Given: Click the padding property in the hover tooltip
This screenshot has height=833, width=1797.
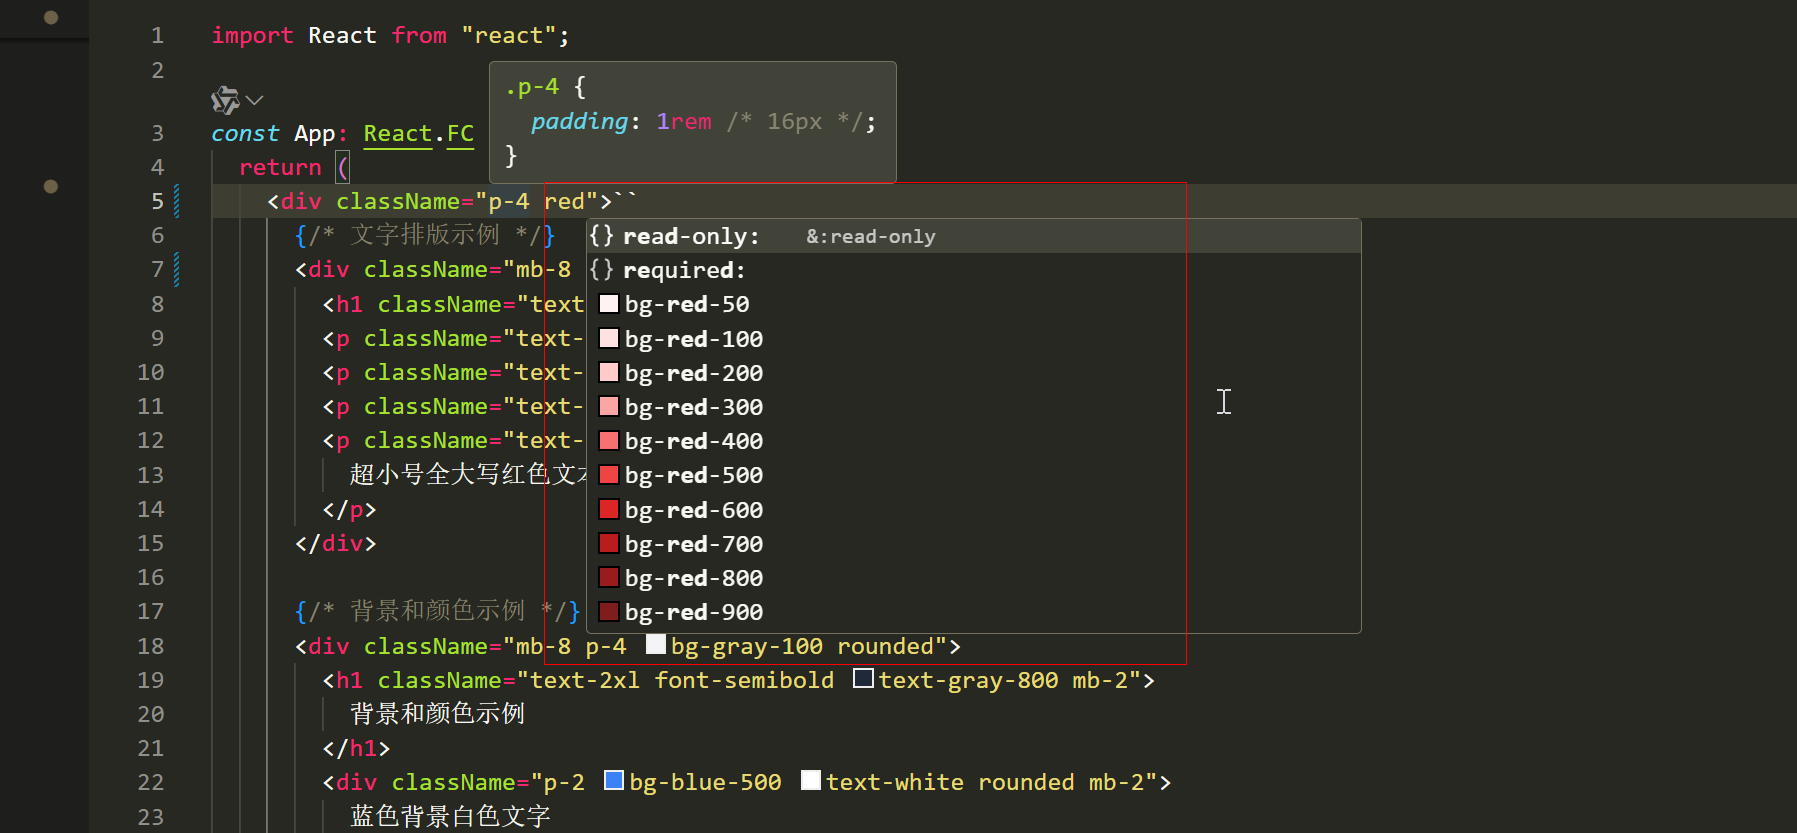Looking at the screenshot, I should coord(580,121).
